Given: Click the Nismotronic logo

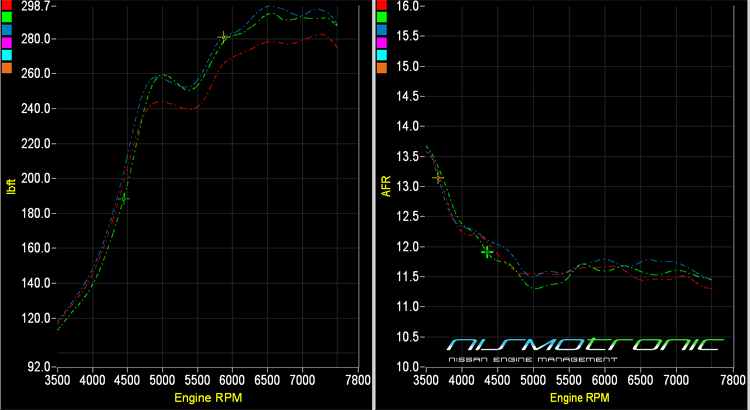Looking at the screenshot, I should tap(584, 346).
